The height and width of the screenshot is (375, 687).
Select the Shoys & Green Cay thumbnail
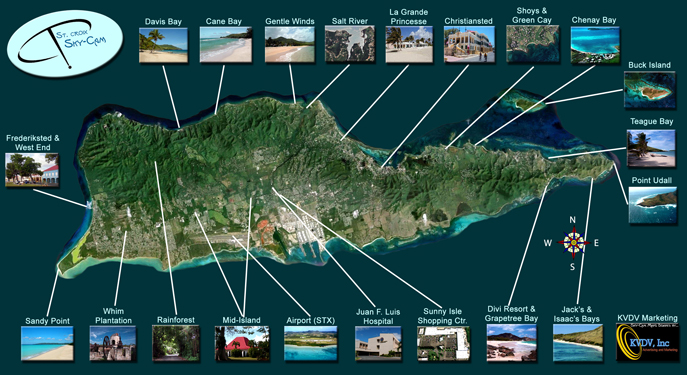tap(532, 44)
